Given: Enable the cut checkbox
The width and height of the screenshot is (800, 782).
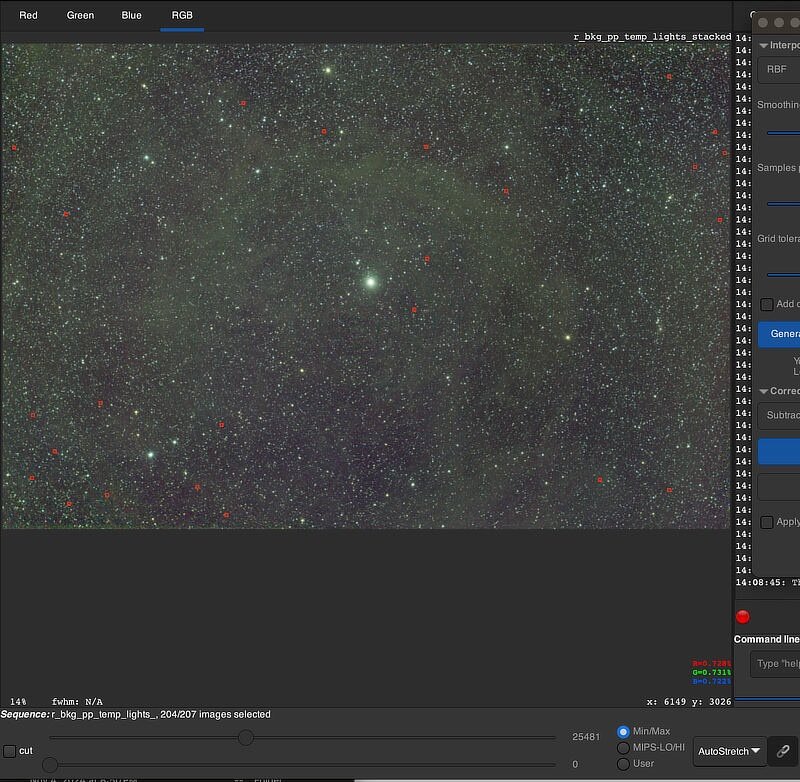Looking at the screenshot, I should coord(10,751).
